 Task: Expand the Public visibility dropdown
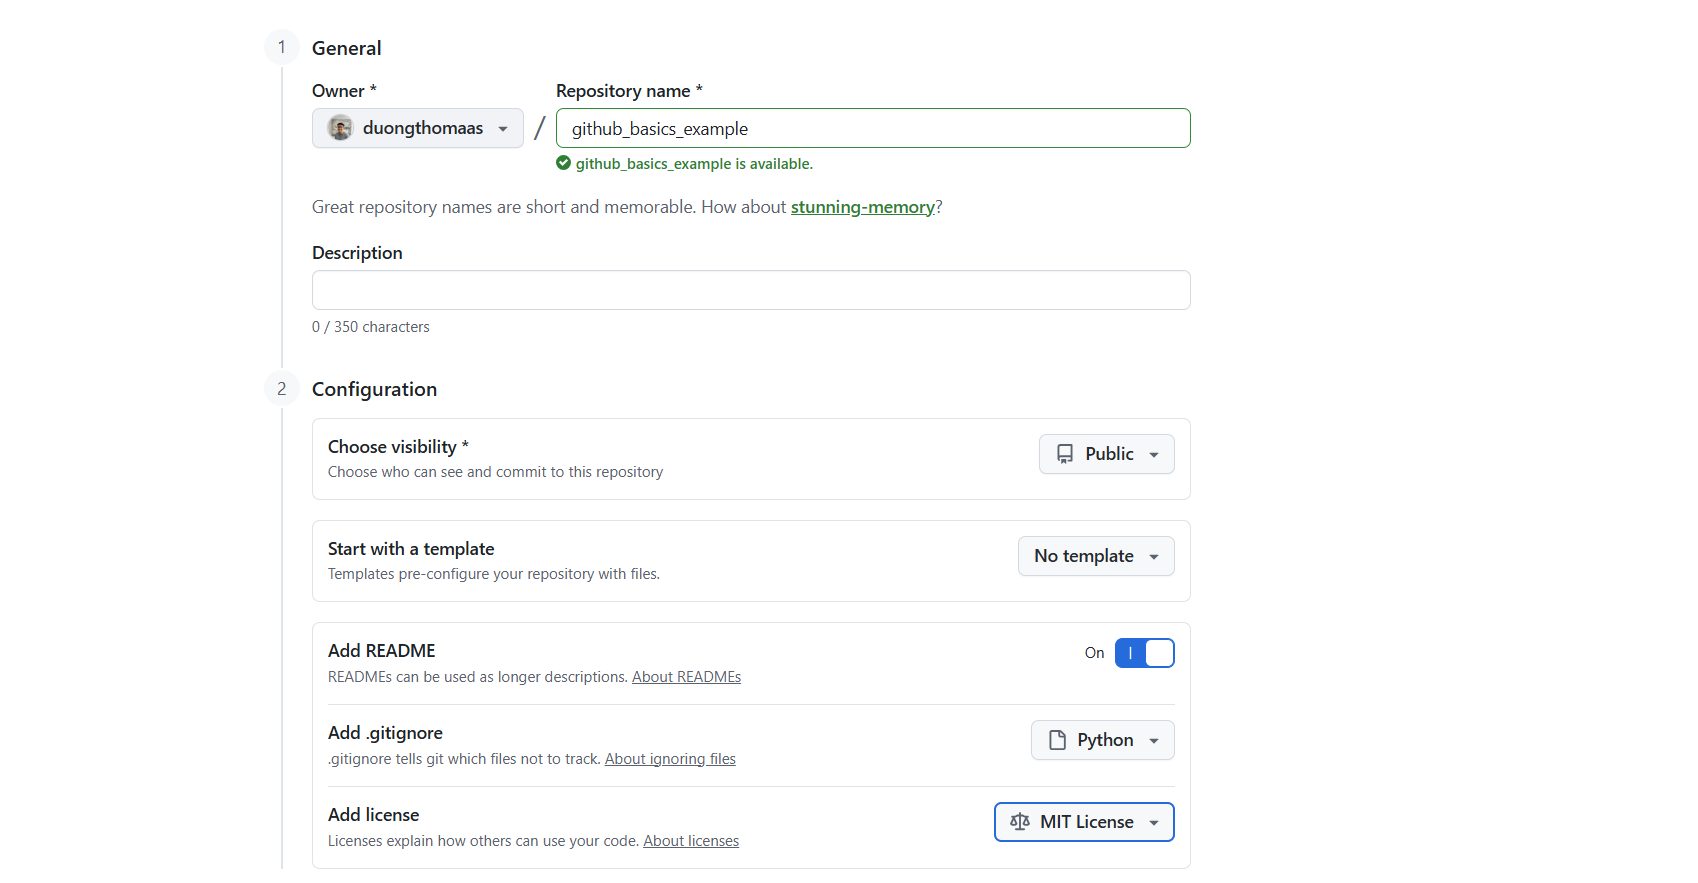click(x=1107, y=454)
